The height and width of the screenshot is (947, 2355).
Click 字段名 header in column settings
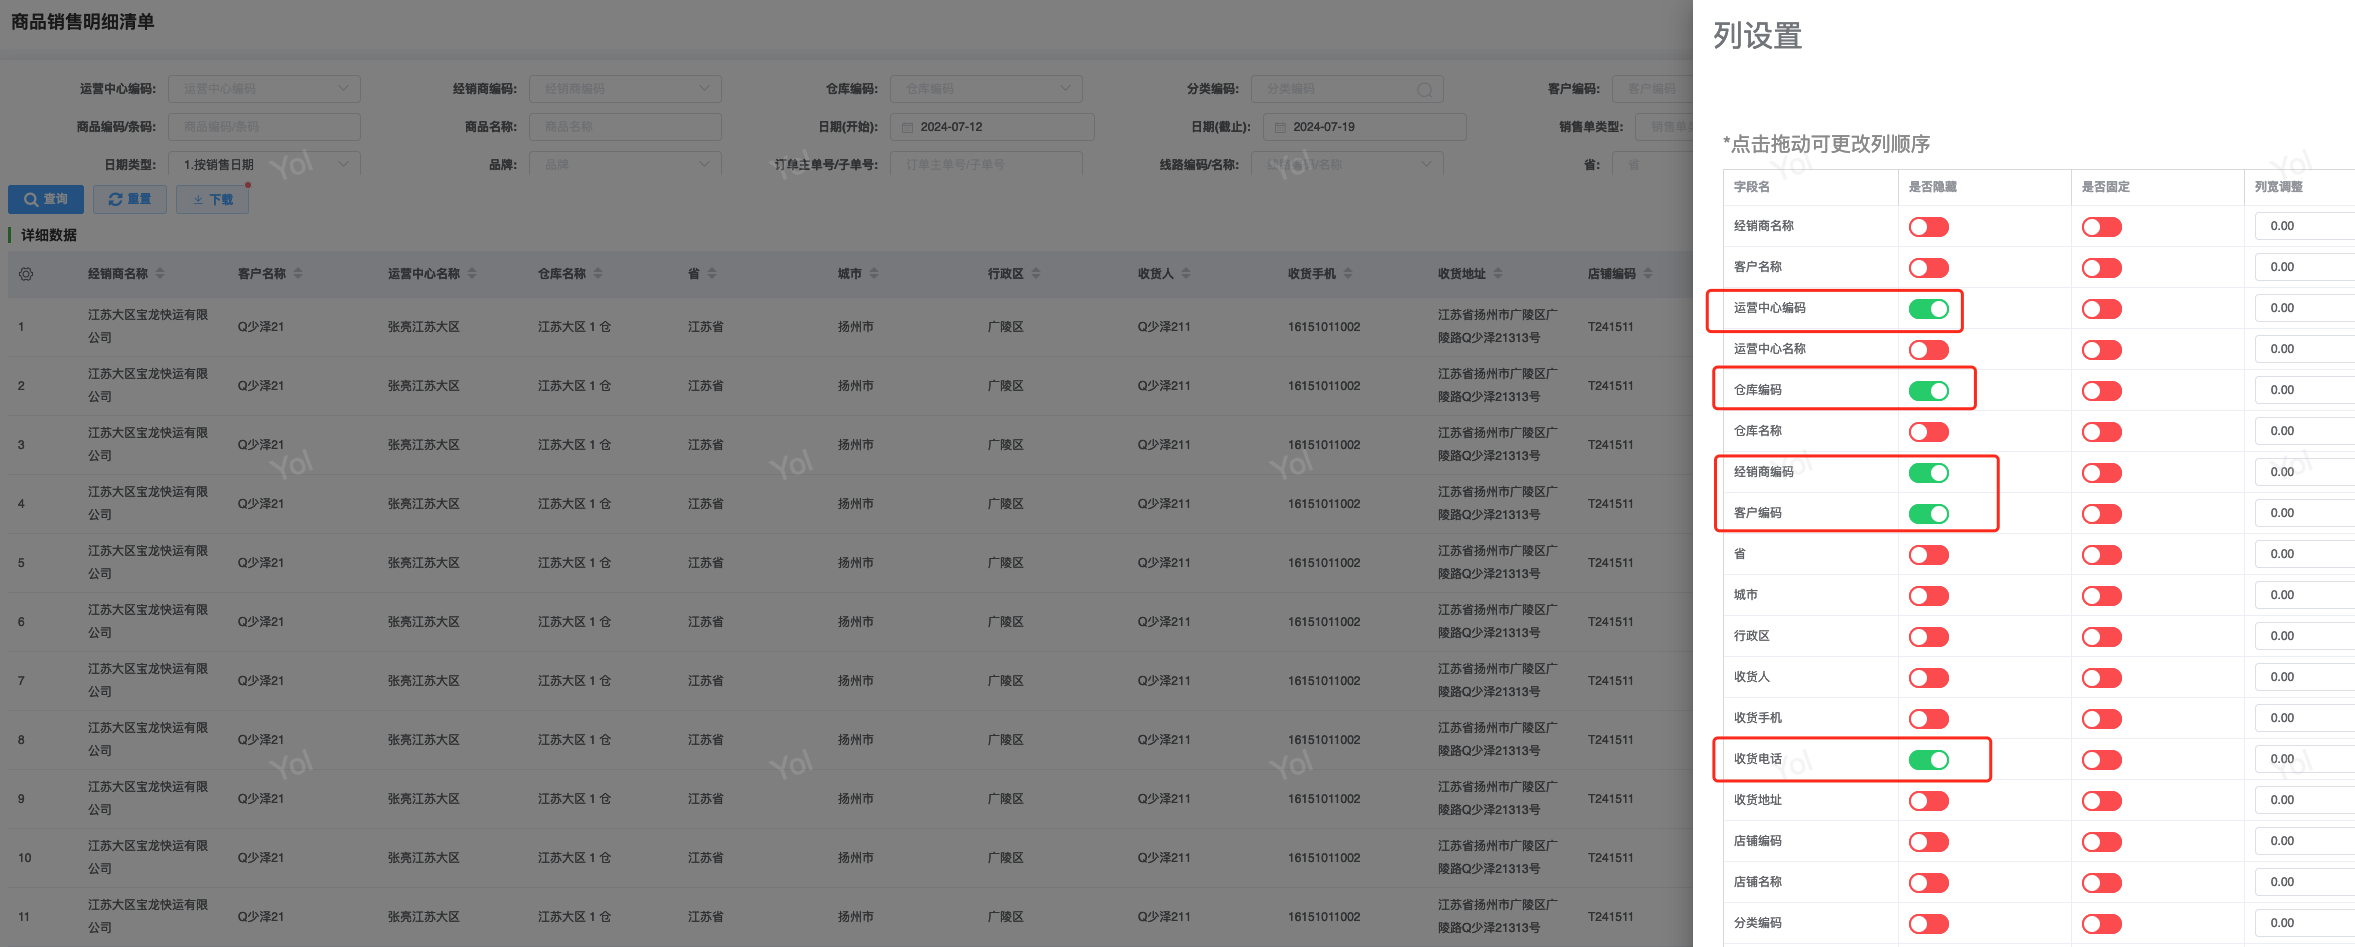[1752, 187]
